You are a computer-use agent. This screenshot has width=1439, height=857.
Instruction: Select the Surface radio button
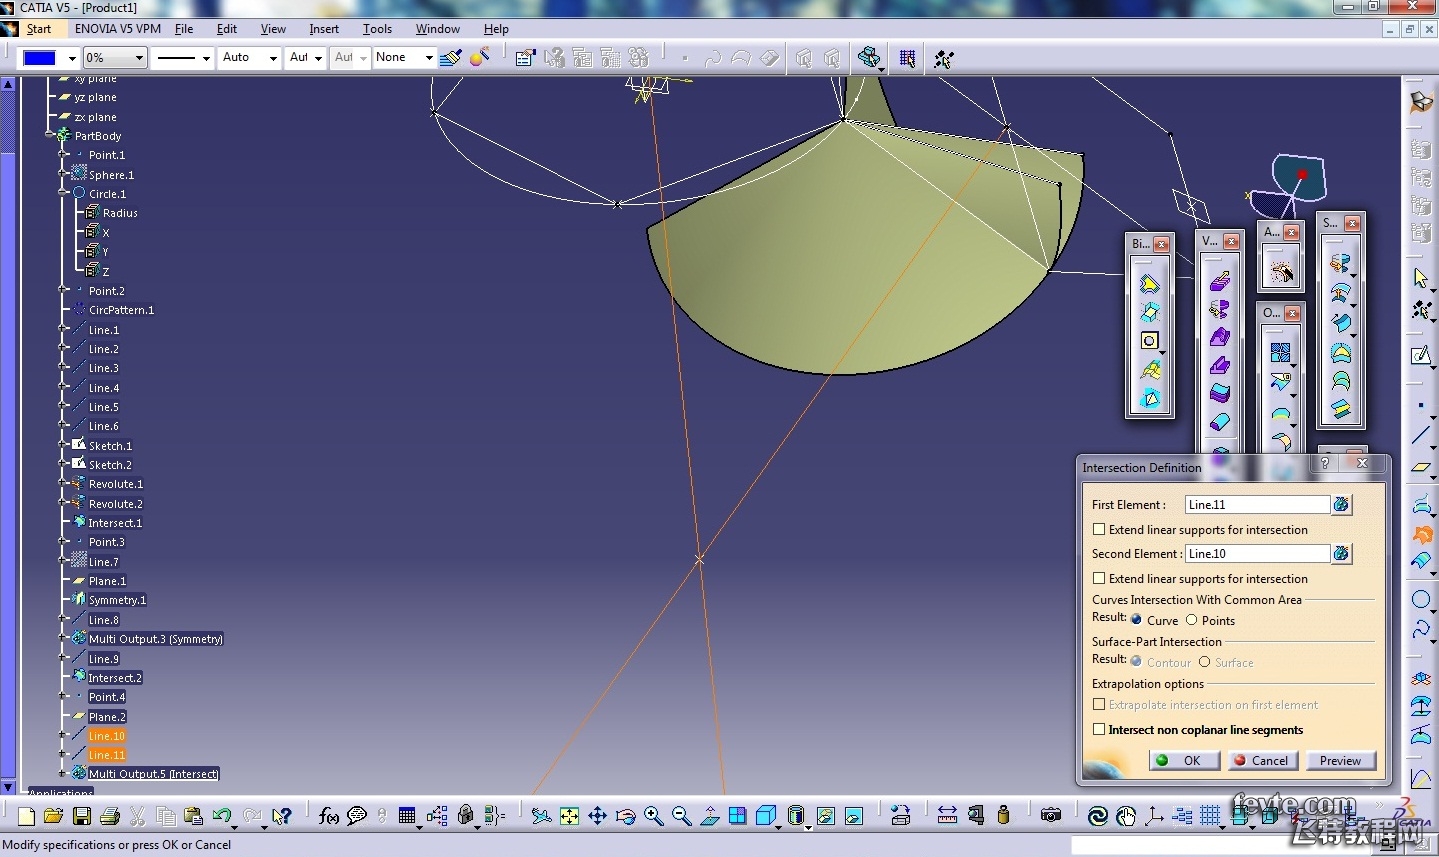pos(1204,662)
